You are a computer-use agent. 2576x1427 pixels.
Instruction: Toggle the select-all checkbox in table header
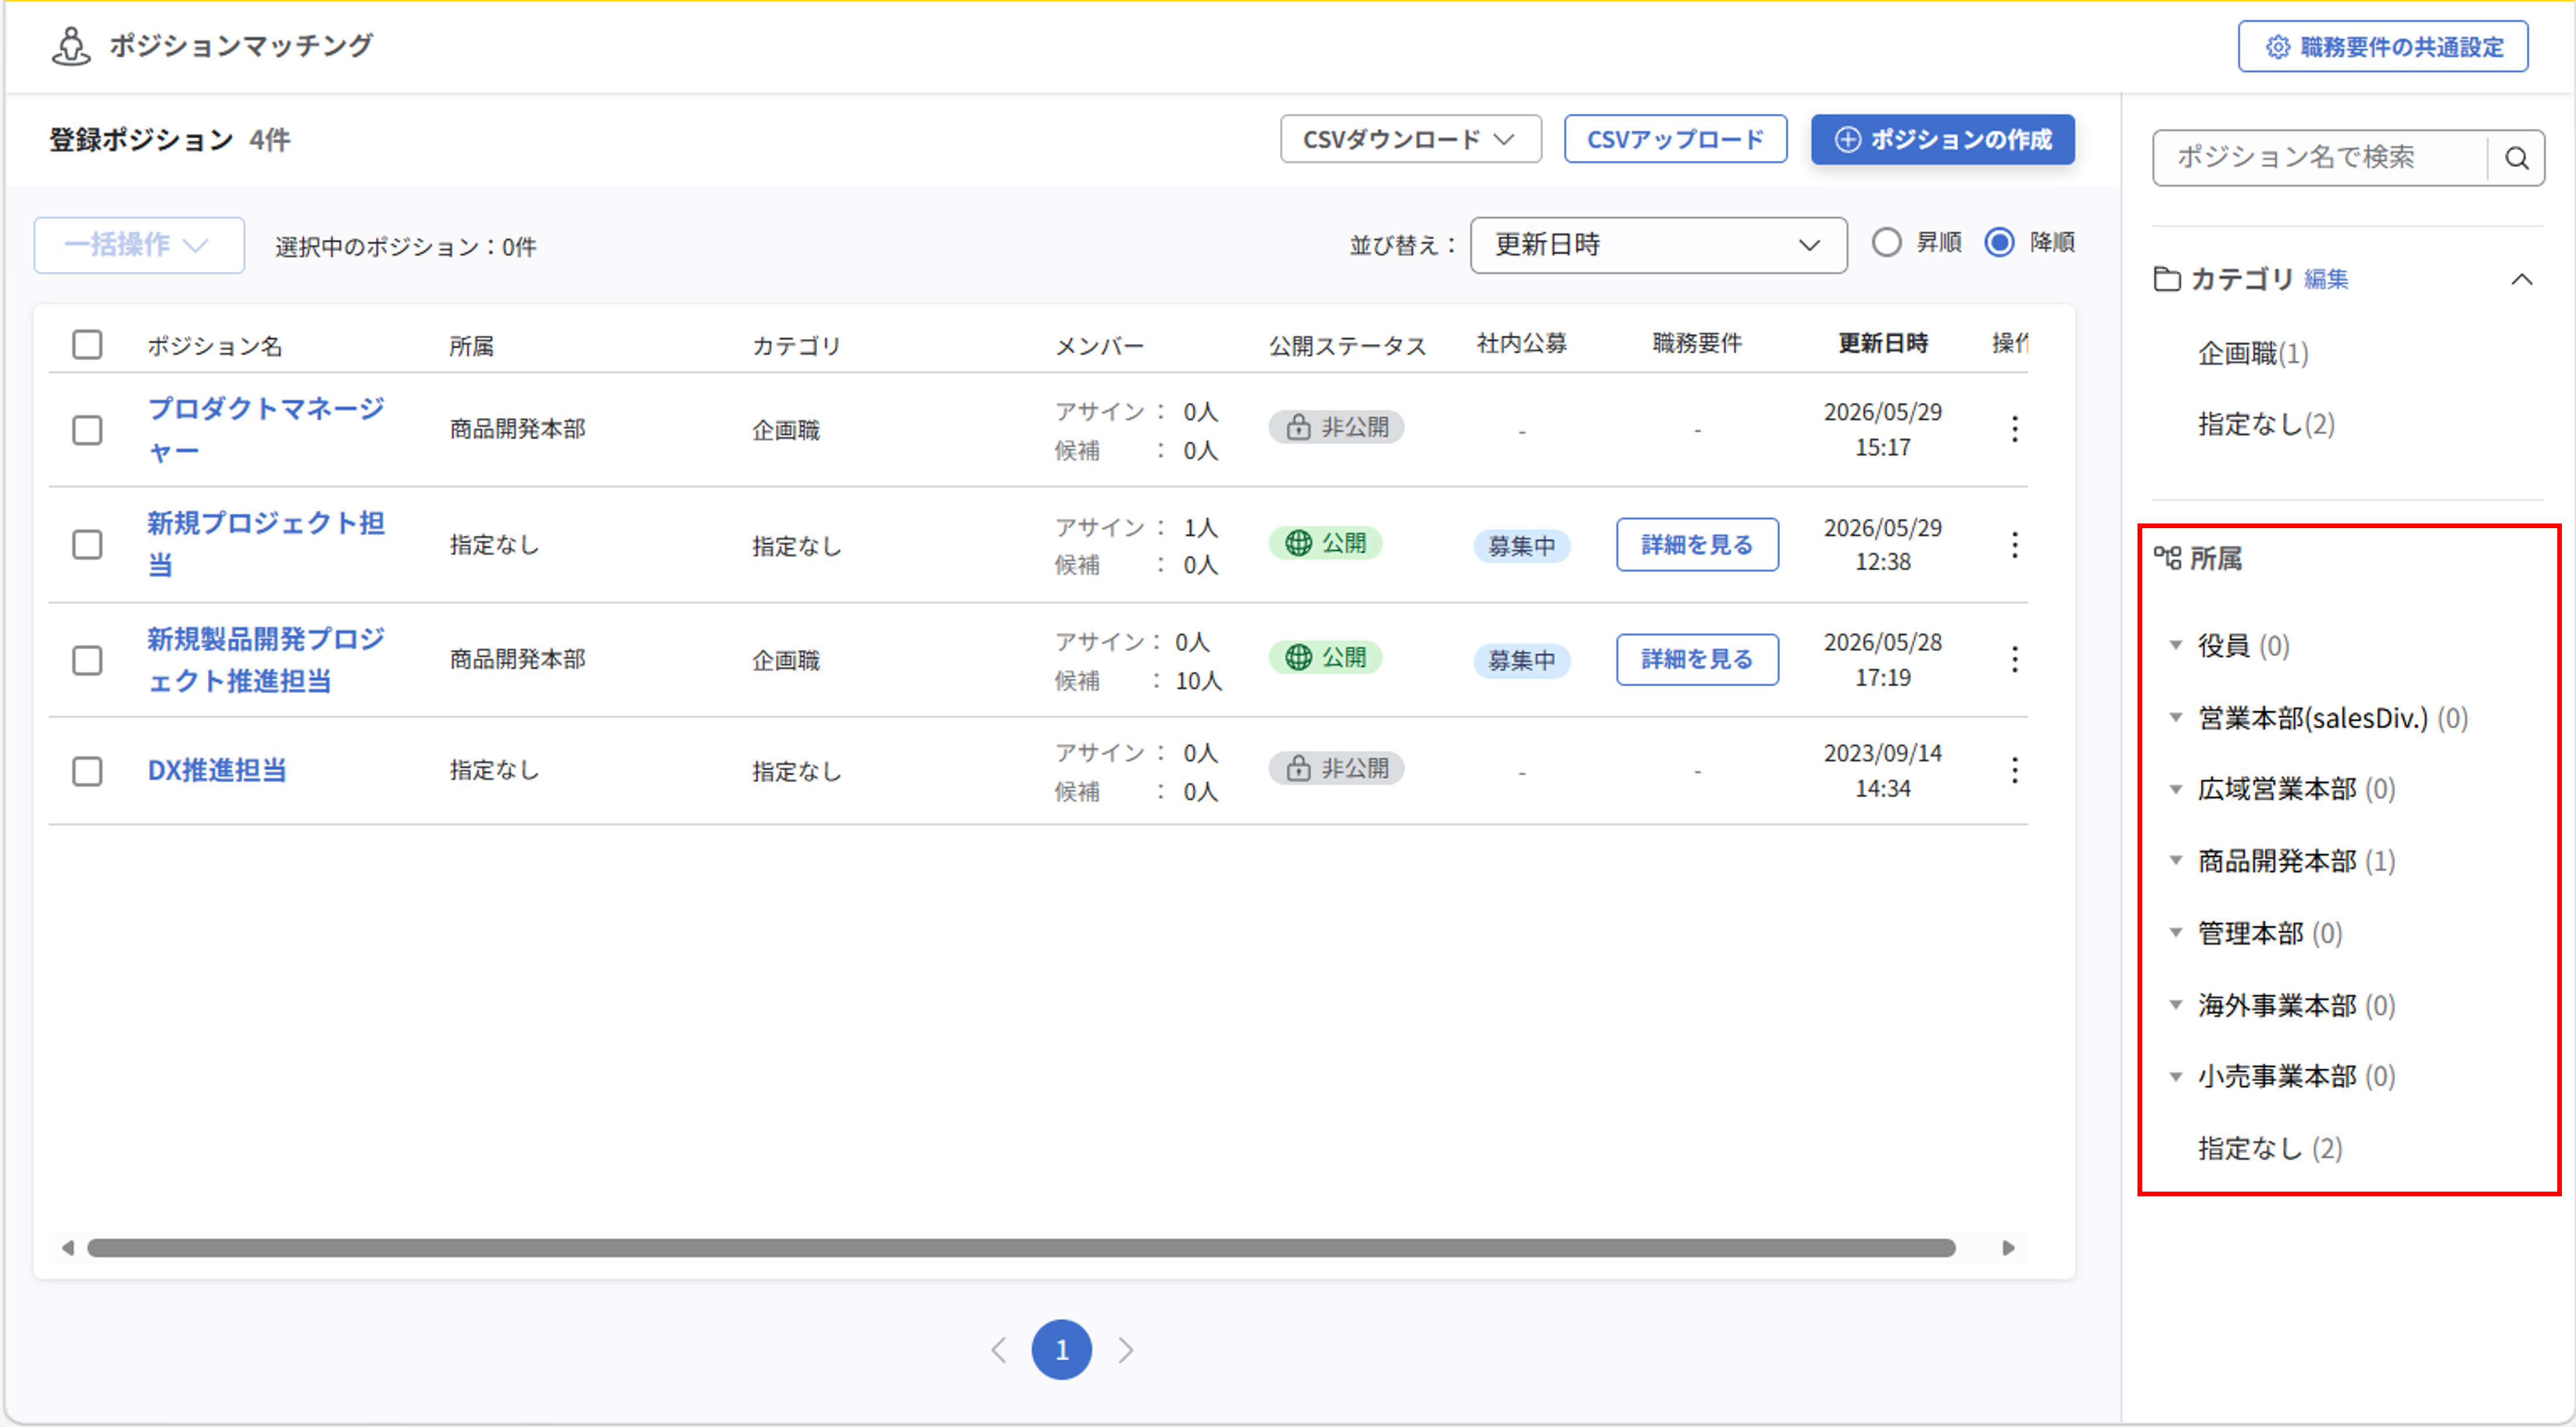pyautogui.click(x=87, y=344)
